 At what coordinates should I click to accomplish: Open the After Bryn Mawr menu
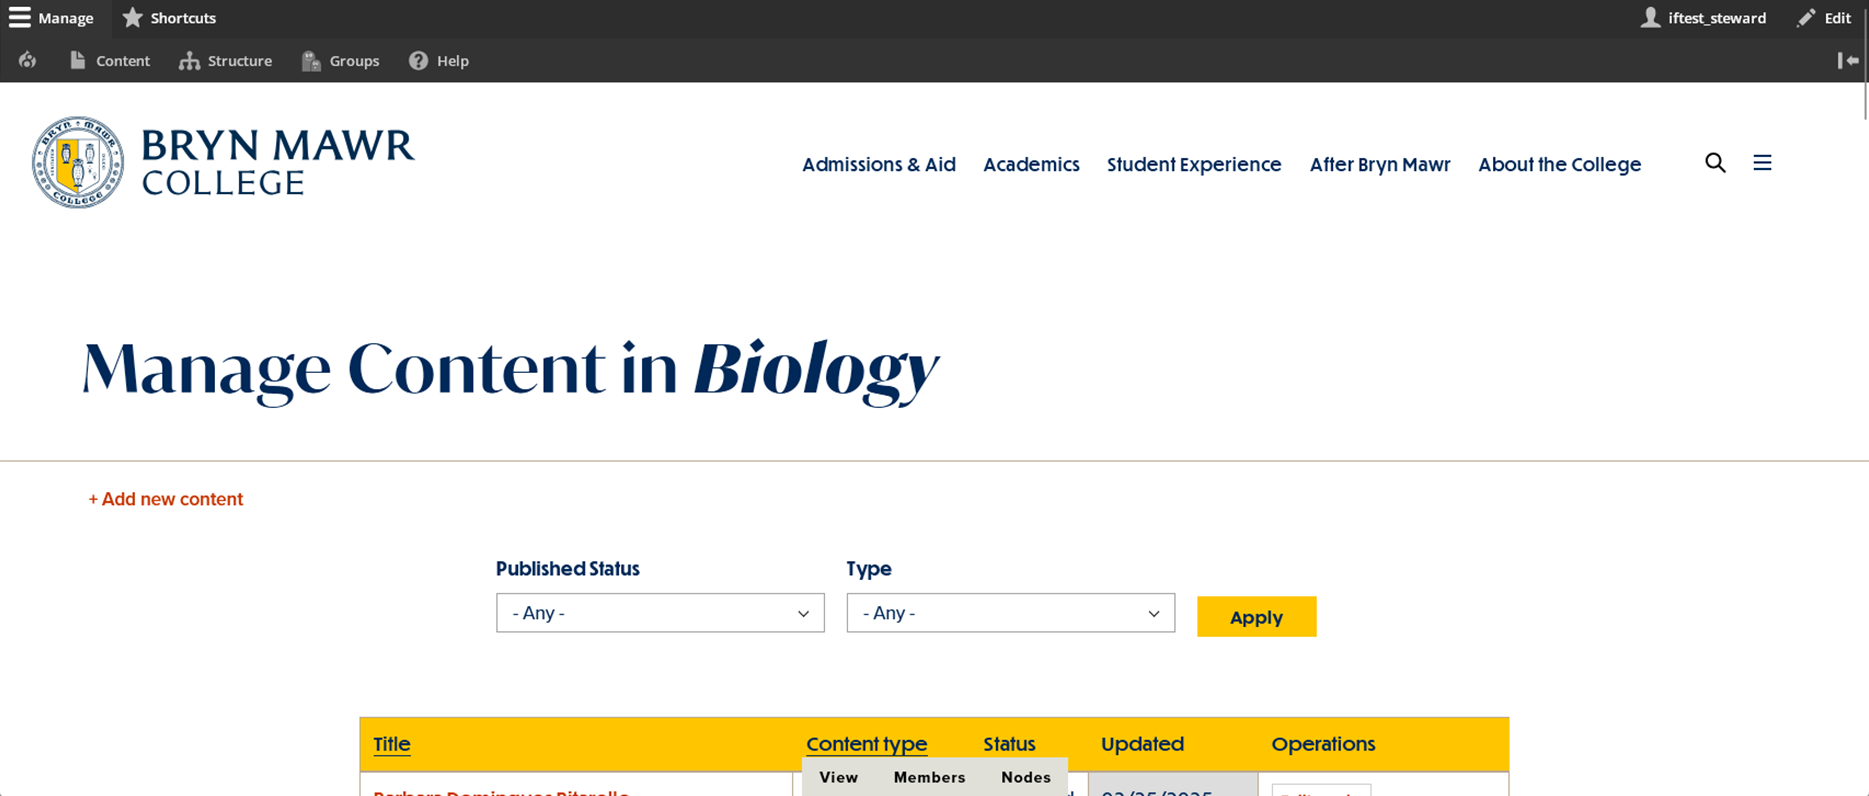coord(1380,164)
